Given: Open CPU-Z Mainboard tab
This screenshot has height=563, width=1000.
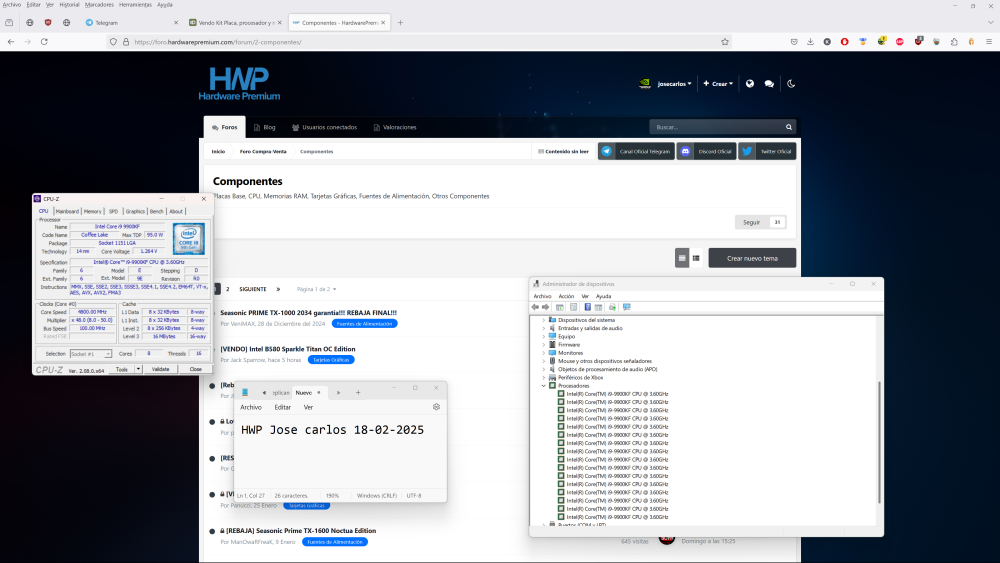Looking at the screenshot, I should [x=67, y=211].
